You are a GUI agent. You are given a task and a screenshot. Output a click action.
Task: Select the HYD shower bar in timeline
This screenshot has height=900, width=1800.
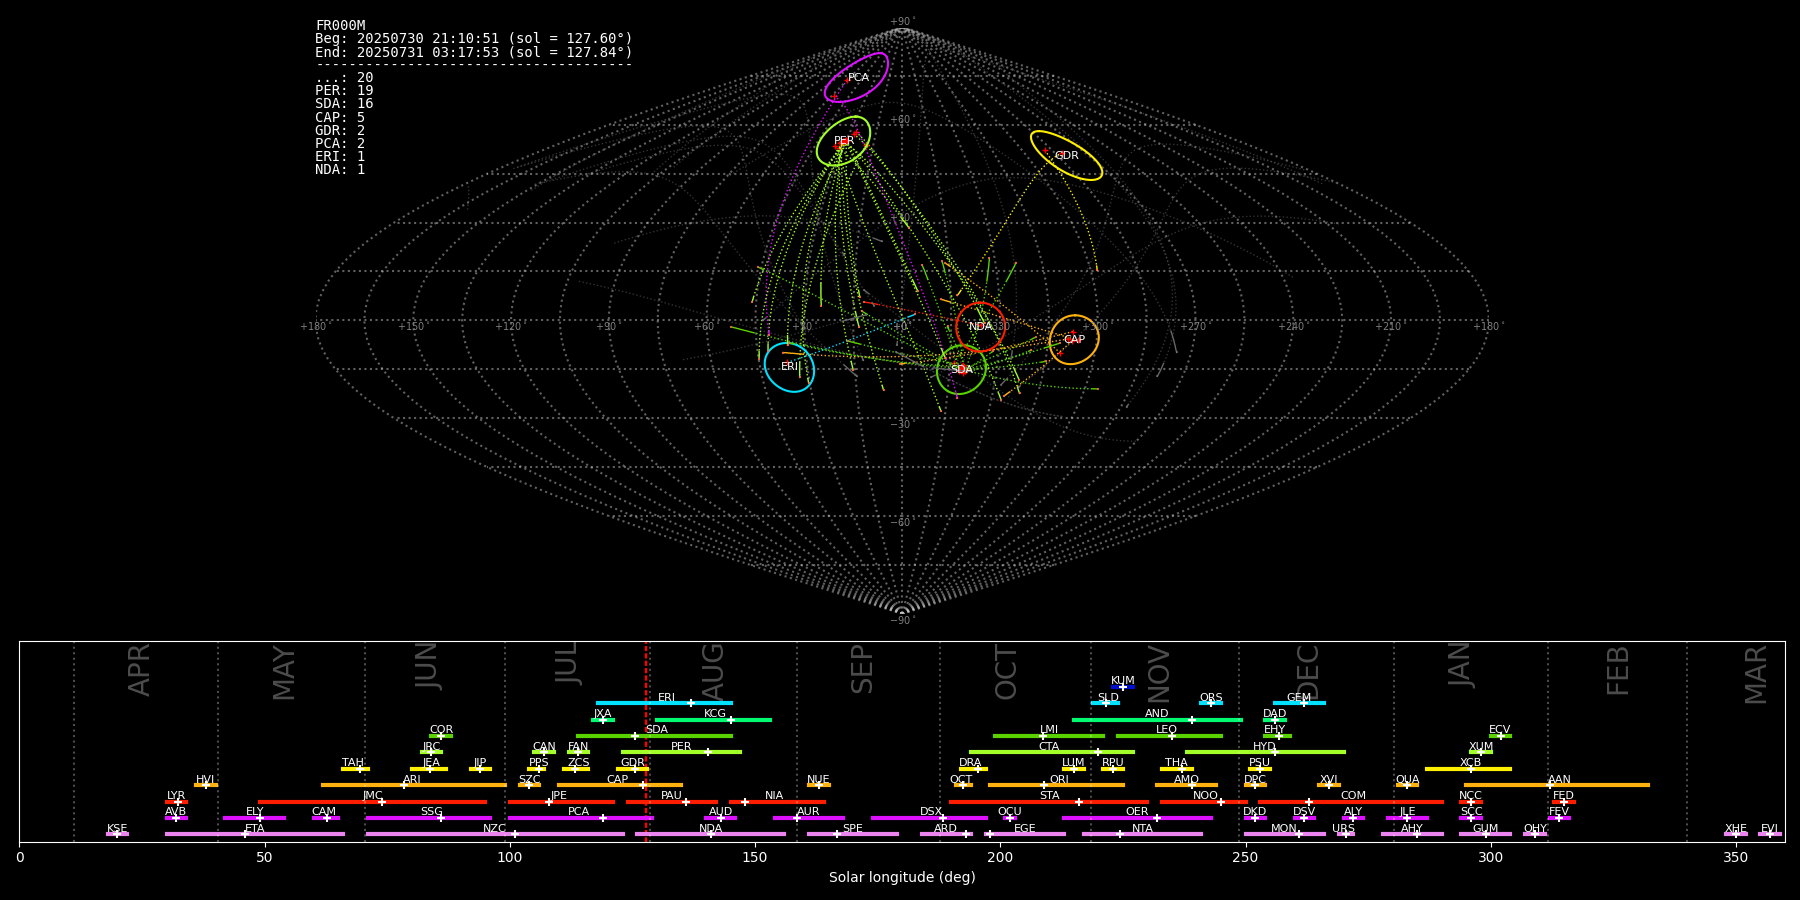click(x=1265, y=752)
